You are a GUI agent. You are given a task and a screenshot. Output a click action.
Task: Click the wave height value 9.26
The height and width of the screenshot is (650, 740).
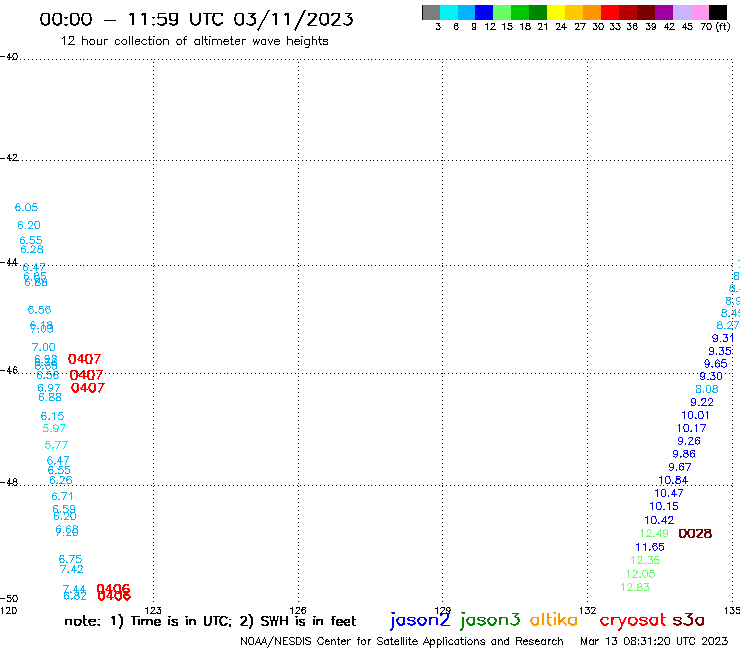point(689,441)
